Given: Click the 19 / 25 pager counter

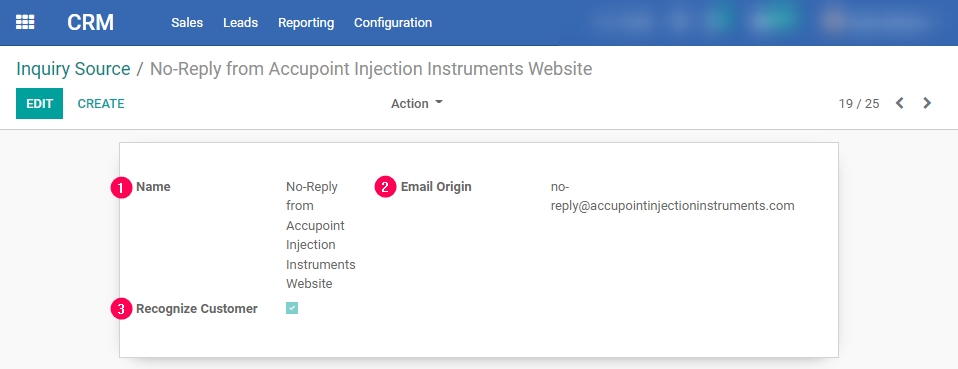Looking at the screenshot, I should click(859, 104).
